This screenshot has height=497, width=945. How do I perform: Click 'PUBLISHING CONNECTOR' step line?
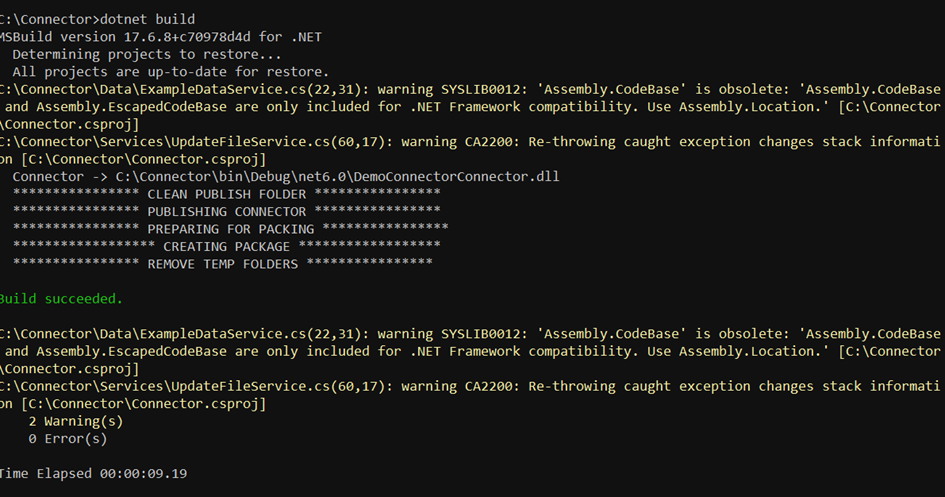(x=227, y=211)
